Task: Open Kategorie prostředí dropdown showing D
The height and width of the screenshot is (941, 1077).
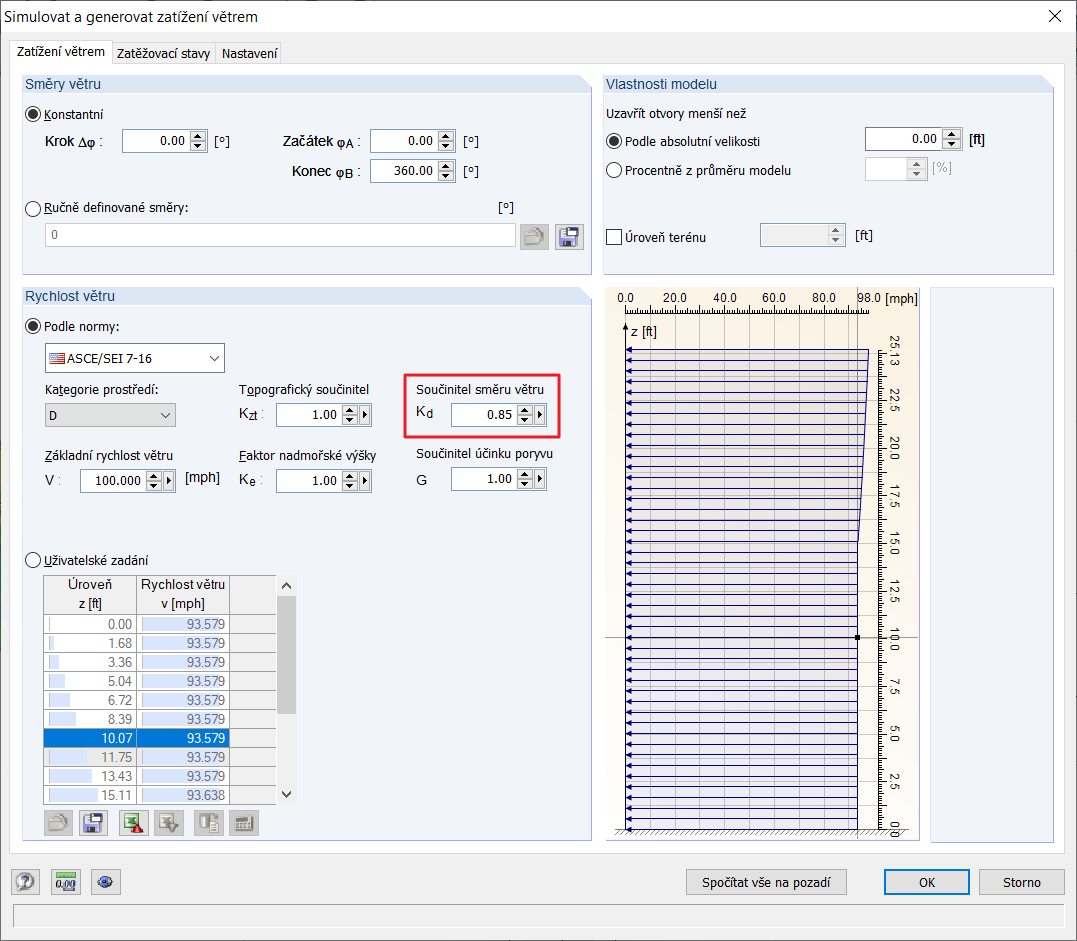Action: pyautogui.click(x=110, y=415)
